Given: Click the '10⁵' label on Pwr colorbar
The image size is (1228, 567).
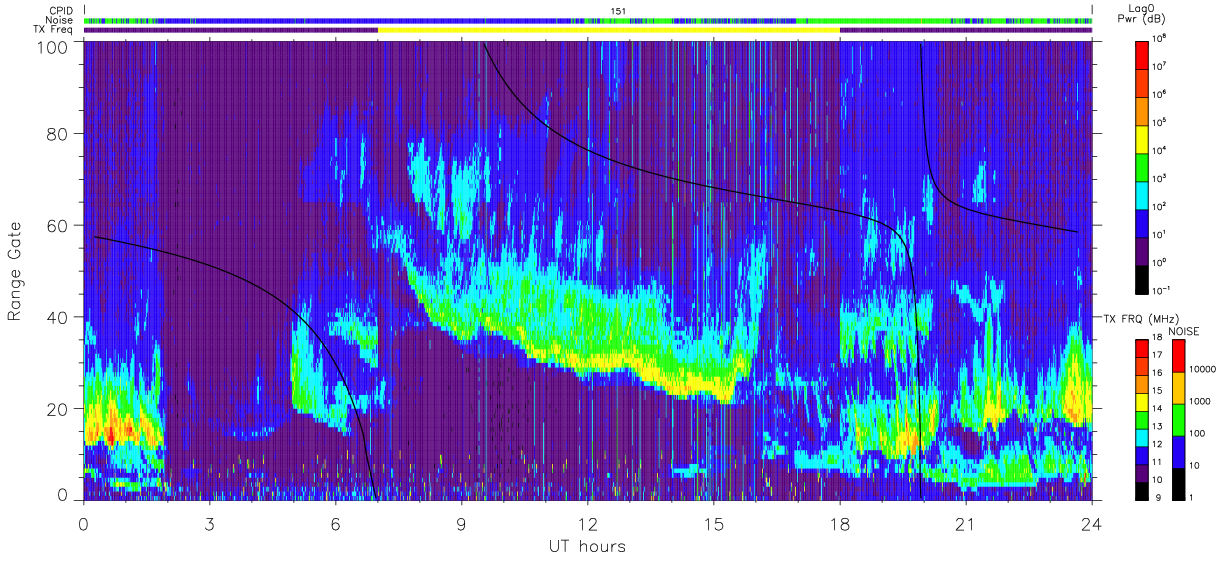Looking at the screenshot, I should click(1160, 122).
